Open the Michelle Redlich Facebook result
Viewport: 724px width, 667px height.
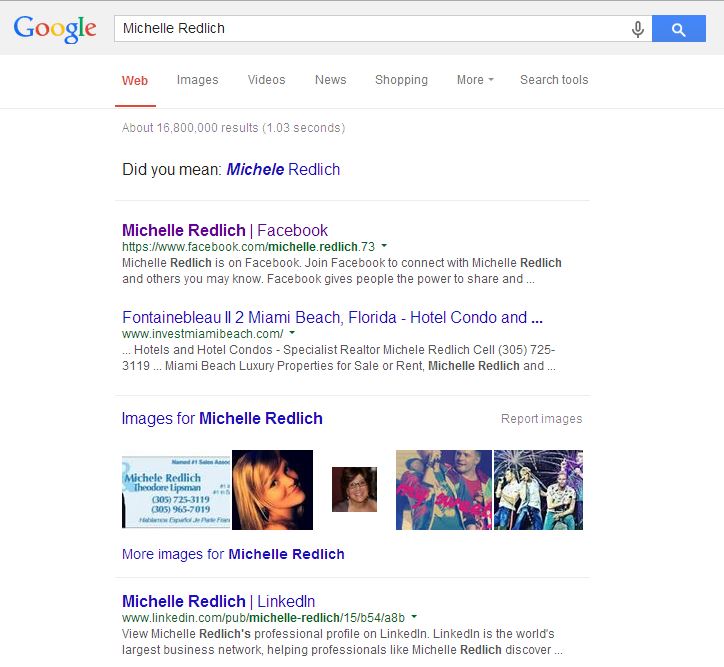point(225,230)
